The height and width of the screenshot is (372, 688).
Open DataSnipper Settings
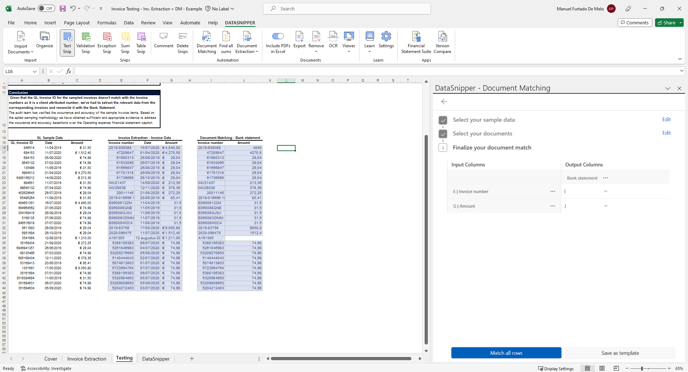pyautogui.click(x=386, y=40)
